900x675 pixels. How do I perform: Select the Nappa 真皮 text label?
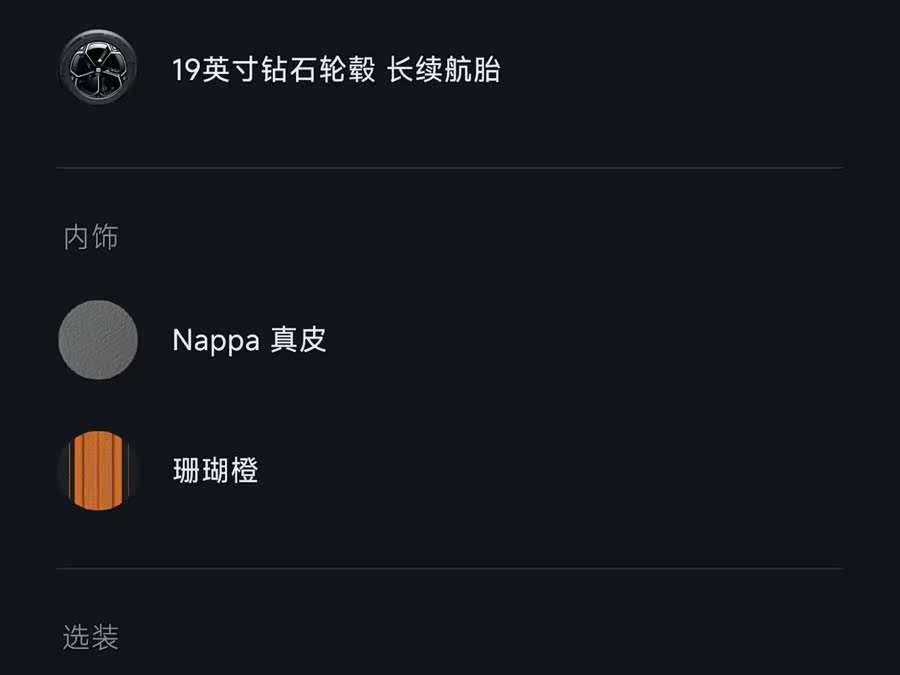(x=249, y=340)
